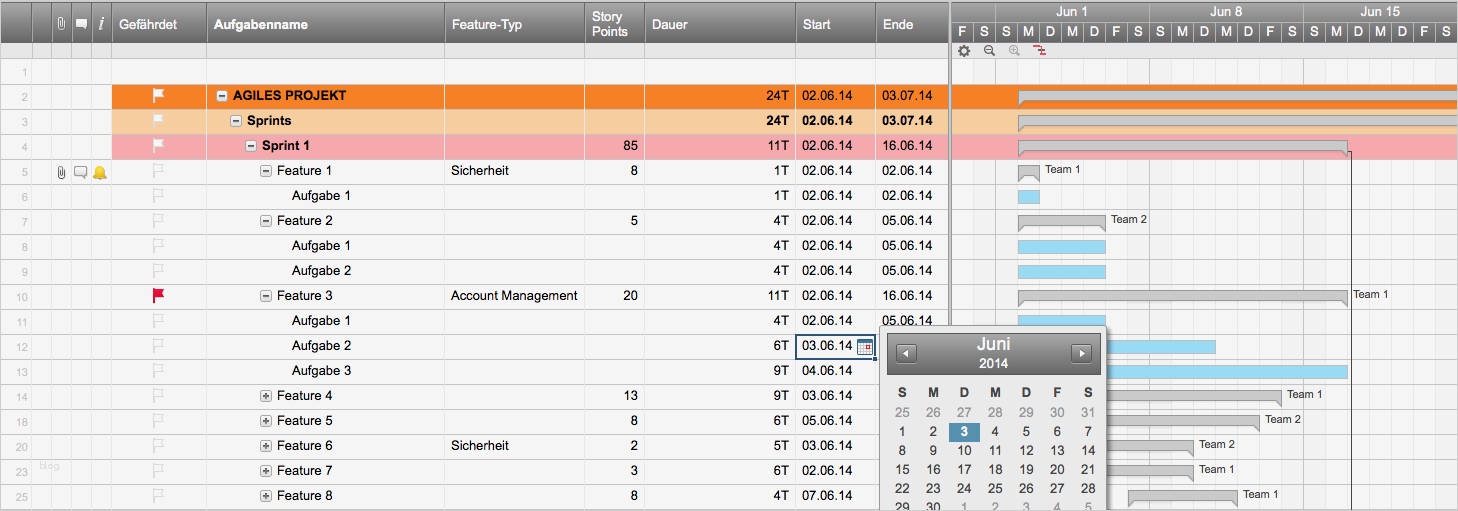Select the Feature-Typ column header
The height and width of the screenshot is (511, 1458).
515,24
